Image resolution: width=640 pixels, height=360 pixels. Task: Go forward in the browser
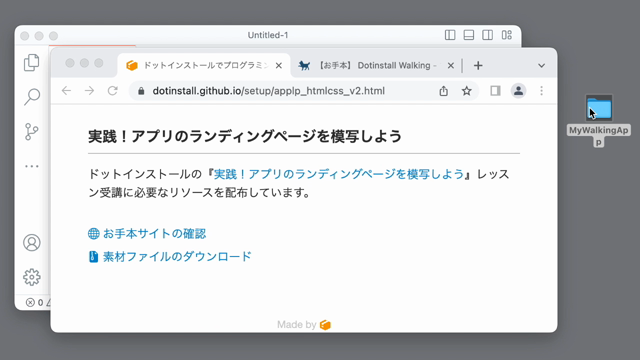[89, 91]
